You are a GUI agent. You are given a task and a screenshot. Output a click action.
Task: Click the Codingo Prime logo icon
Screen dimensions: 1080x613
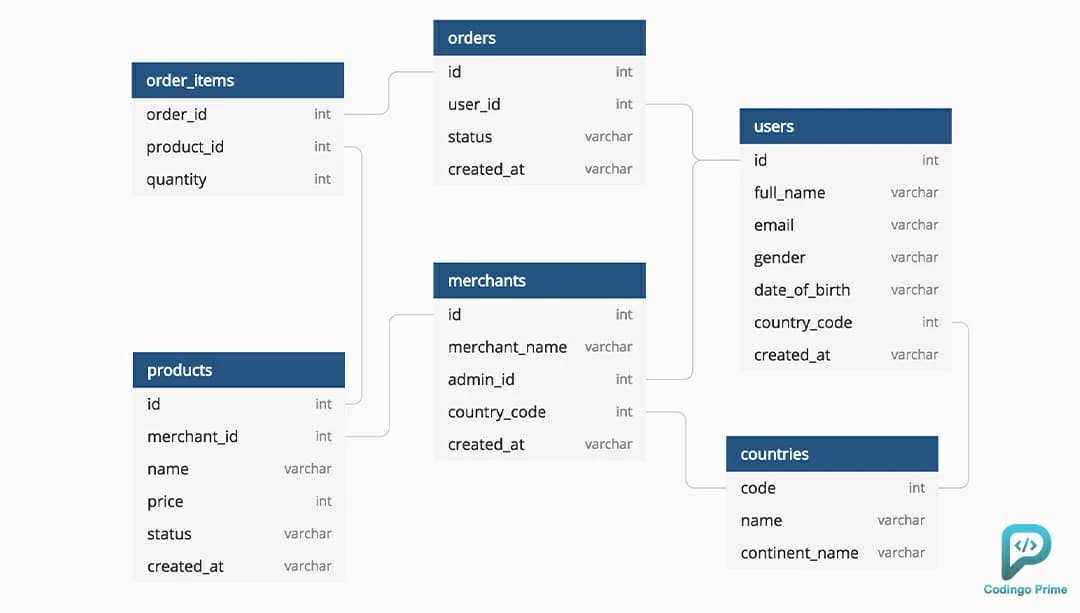tap(1026, 551)
